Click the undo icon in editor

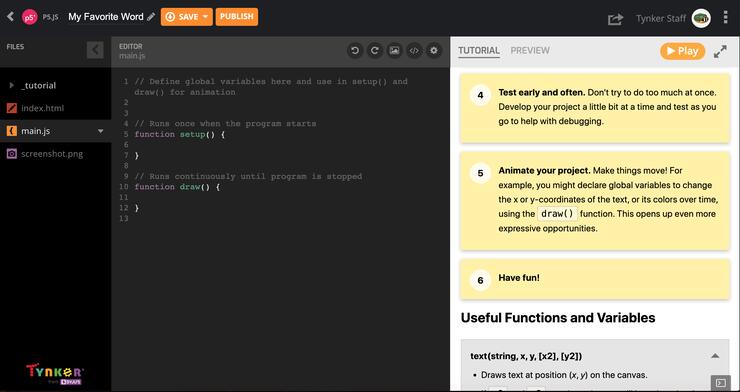pos(355,50)
